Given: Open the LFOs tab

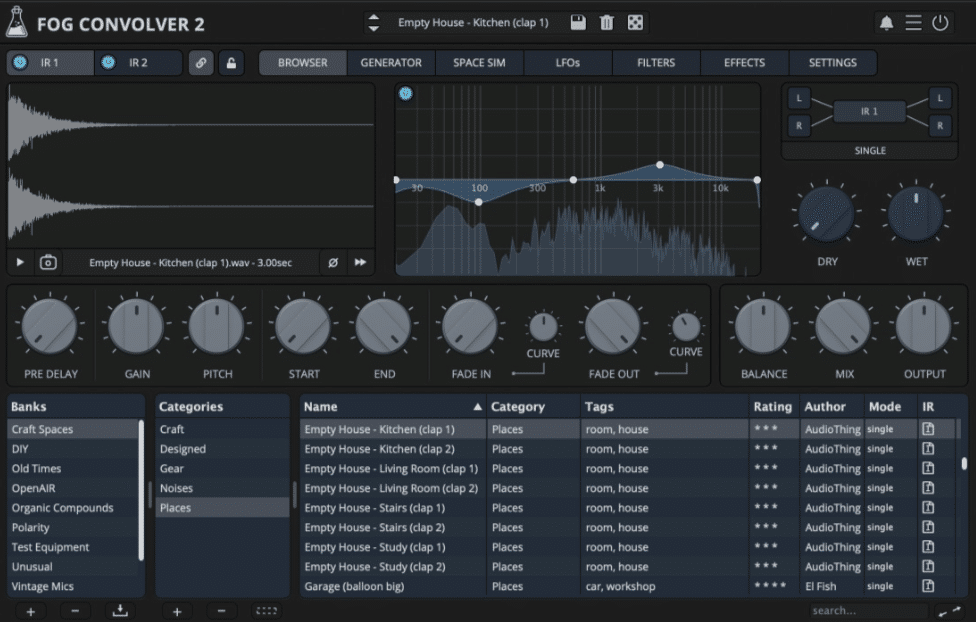Looking at the screenshot, I should point(568,63).
